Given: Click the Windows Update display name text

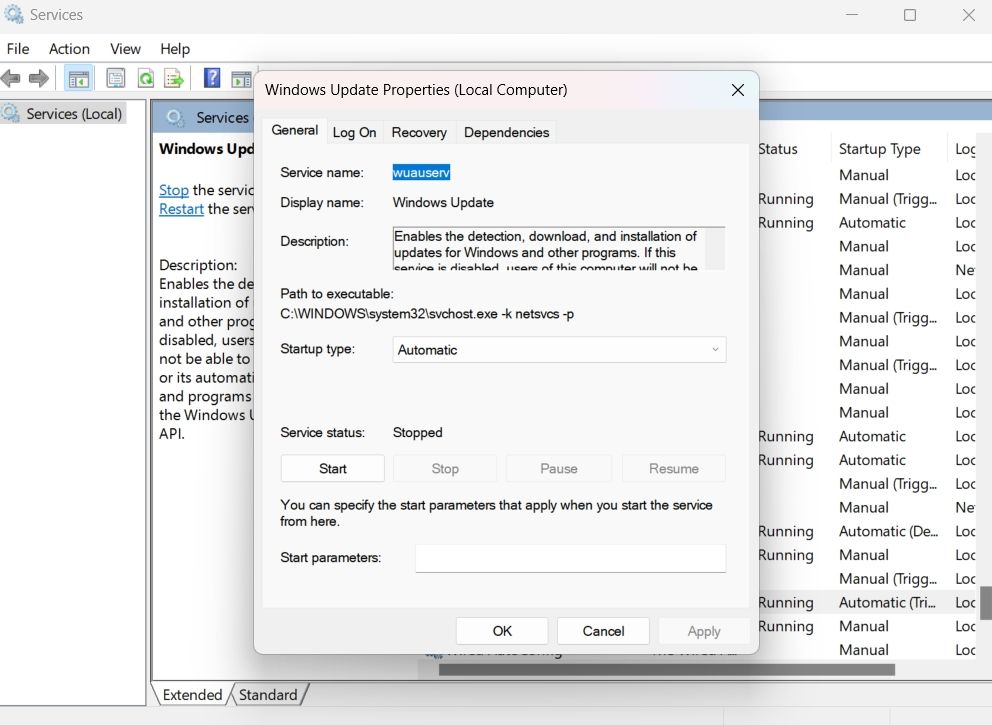Looking at the screenshot, I should click(443, 202).
